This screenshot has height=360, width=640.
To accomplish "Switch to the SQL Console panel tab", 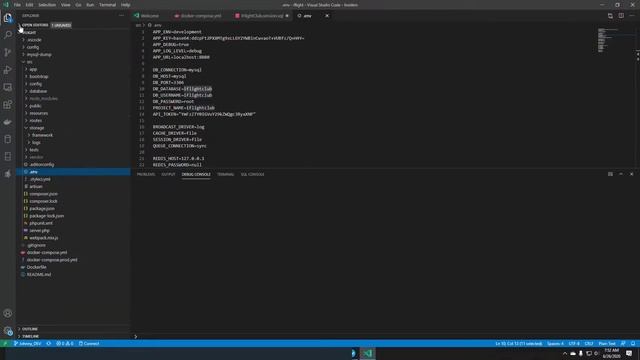I will coord(252,174).
